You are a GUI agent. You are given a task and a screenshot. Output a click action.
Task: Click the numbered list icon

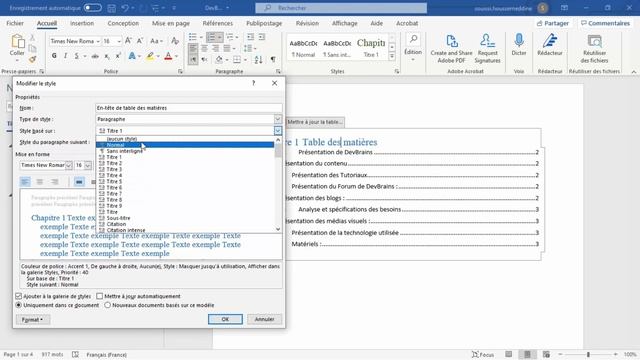(x=211, y=37)
